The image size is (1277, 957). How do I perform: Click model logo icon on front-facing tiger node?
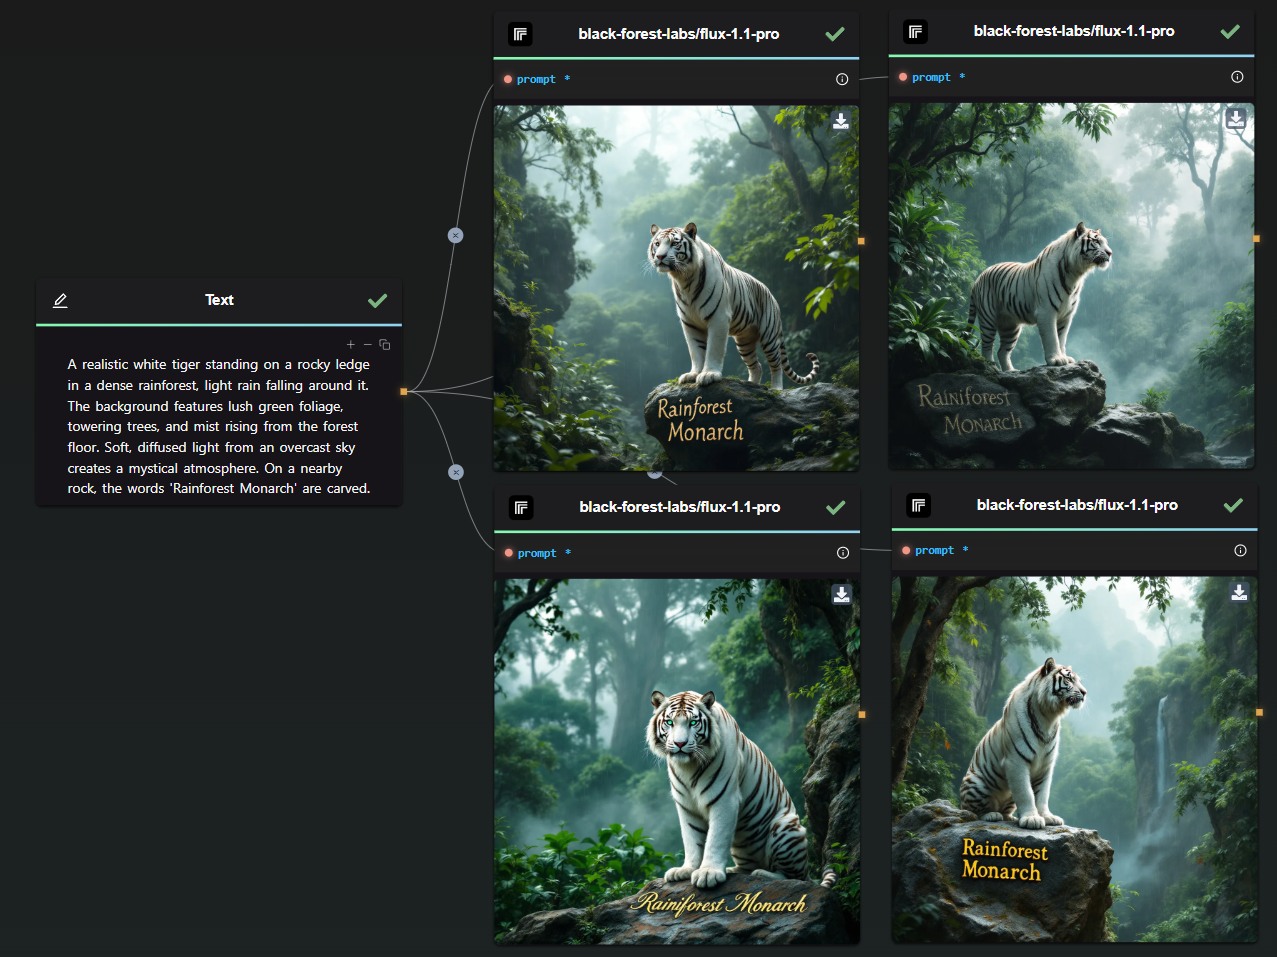521,508
